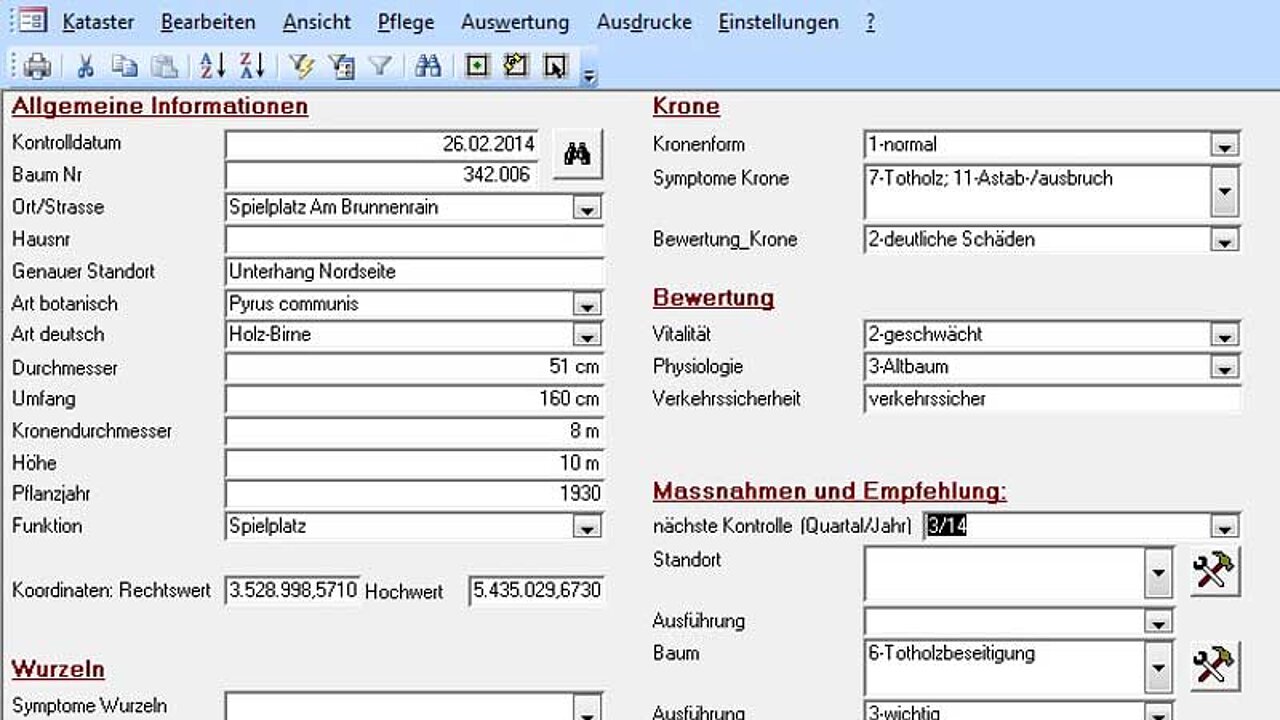This screenshot has width=1280, height=720.
Task: Open the Kataster menu
Action: click(98, 22)
